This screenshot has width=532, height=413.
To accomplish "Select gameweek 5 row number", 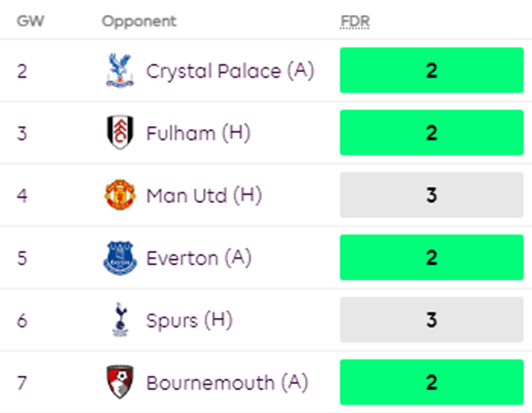I will 22,258.
